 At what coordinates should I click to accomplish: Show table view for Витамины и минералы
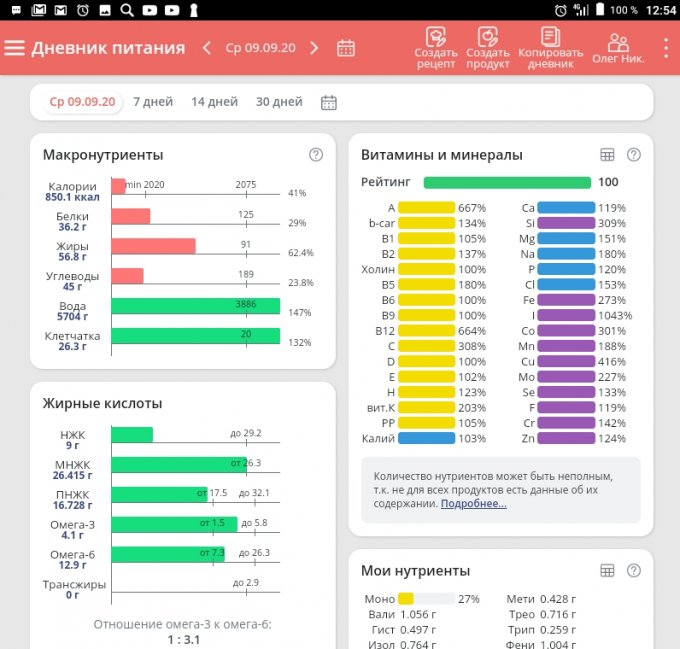tap(606, 155)
